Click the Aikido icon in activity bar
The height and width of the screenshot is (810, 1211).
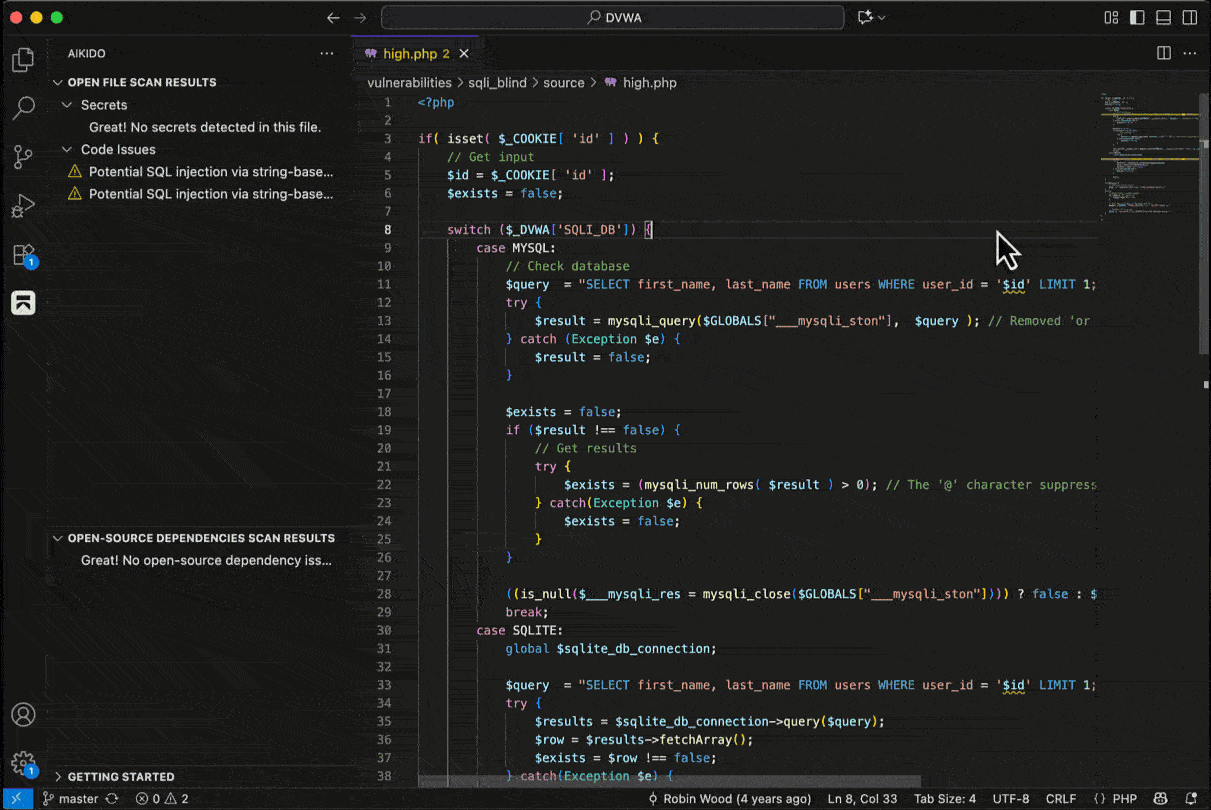23,302
